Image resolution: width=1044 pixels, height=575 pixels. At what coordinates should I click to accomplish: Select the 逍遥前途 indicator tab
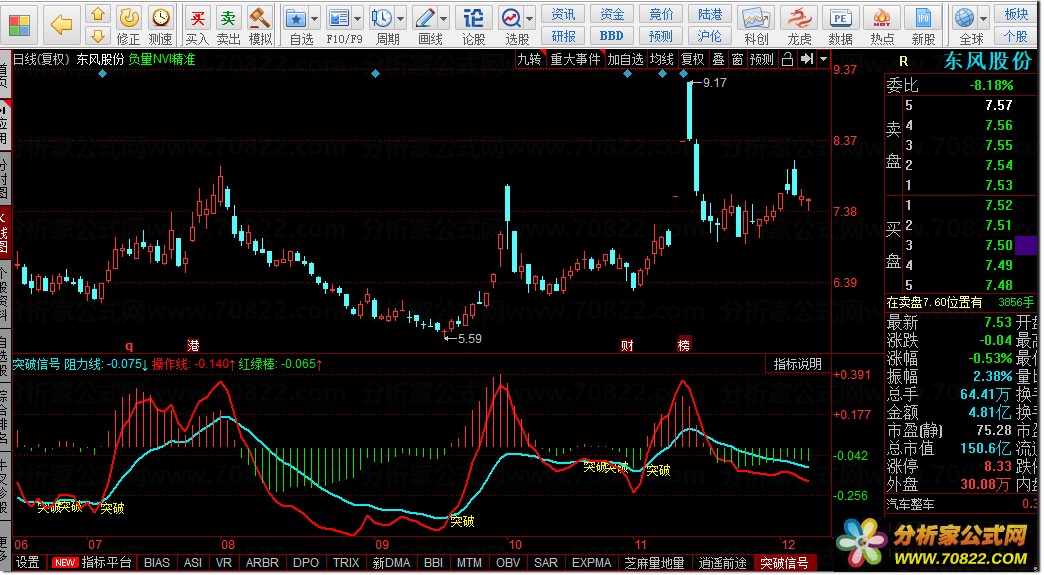pyautogui.click(x=722, y=563)
